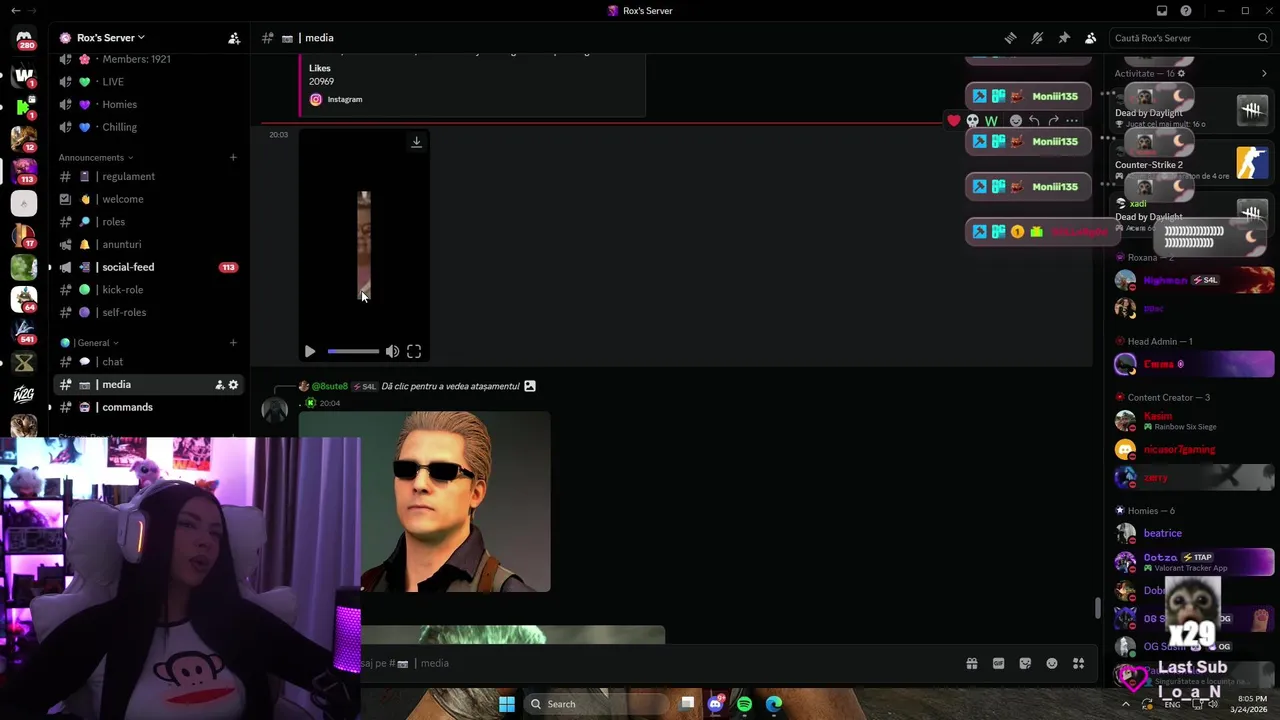Open pinned messages pin icon
This screenshot has height=720, width=1280.
[1064, 38]
